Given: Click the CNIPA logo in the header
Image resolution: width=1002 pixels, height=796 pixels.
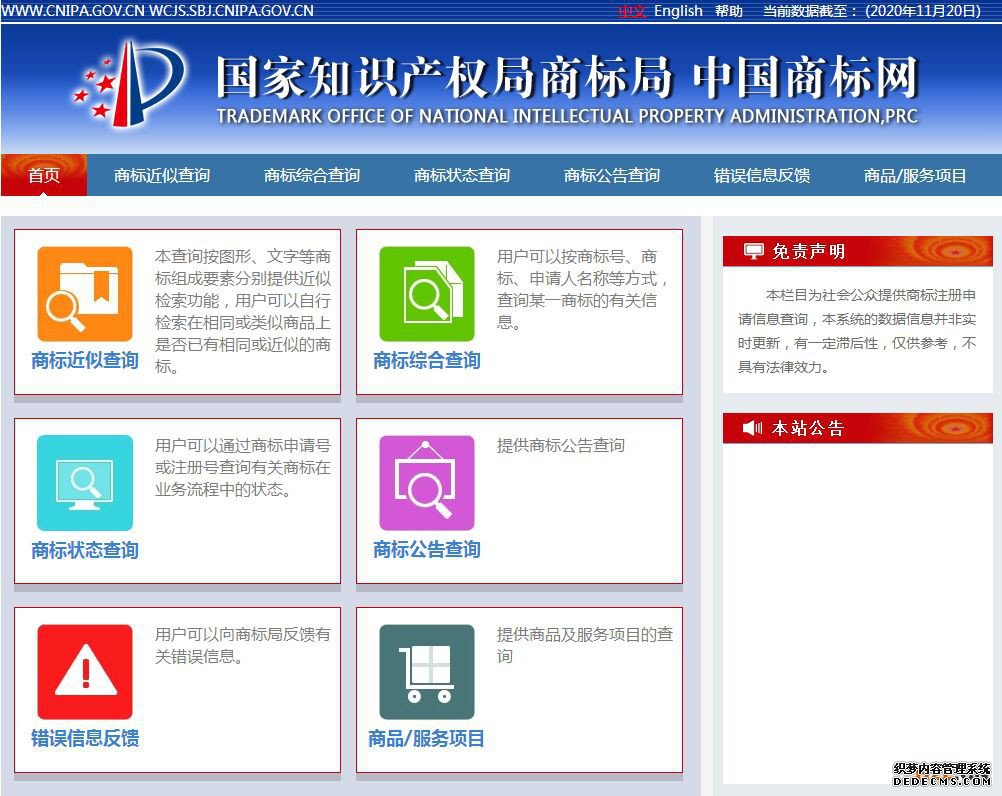Looking at the screenshot, I should click(129, 83).
